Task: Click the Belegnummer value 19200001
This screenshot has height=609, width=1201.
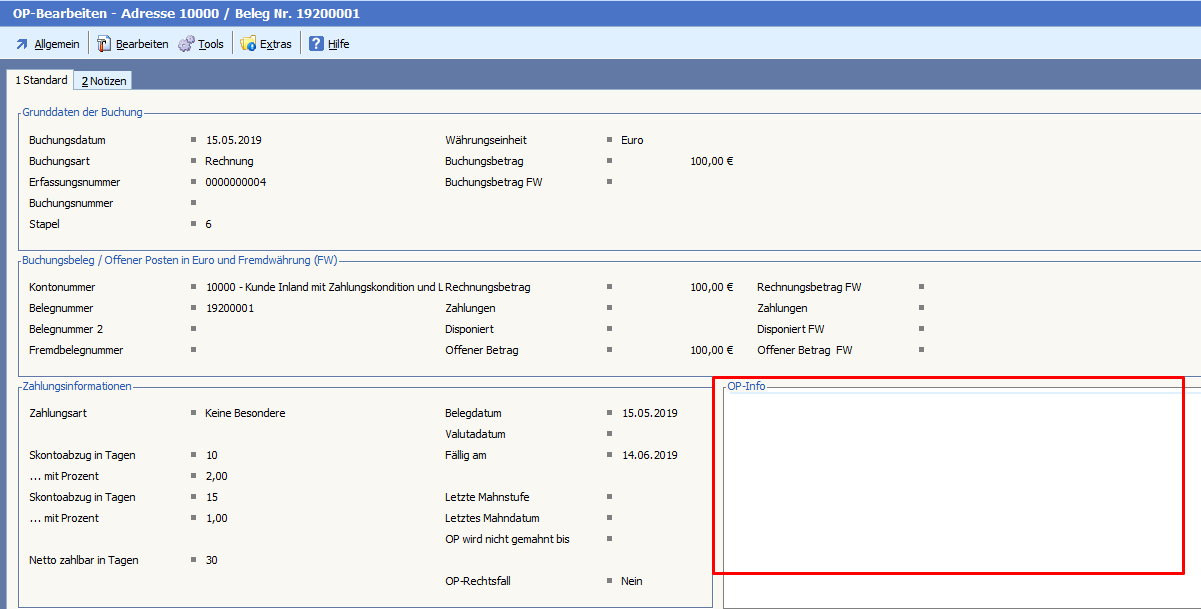Action: click(229, 308)
